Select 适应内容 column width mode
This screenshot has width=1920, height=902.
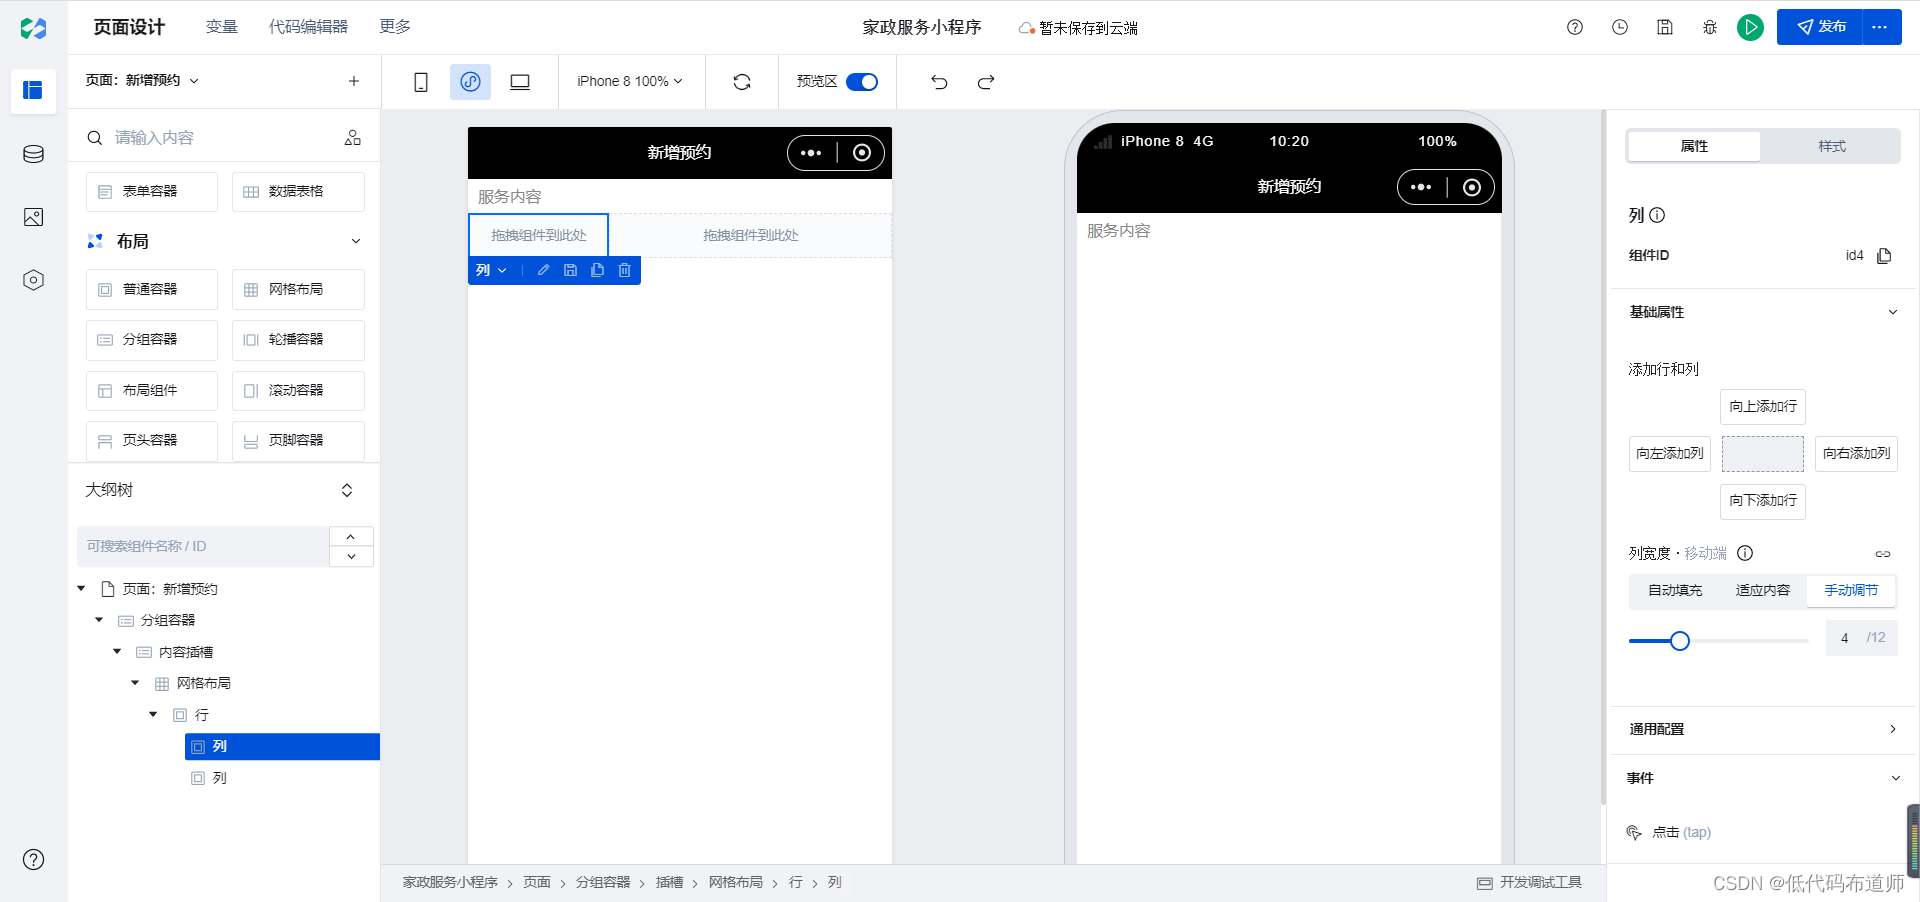point(1763,590)
